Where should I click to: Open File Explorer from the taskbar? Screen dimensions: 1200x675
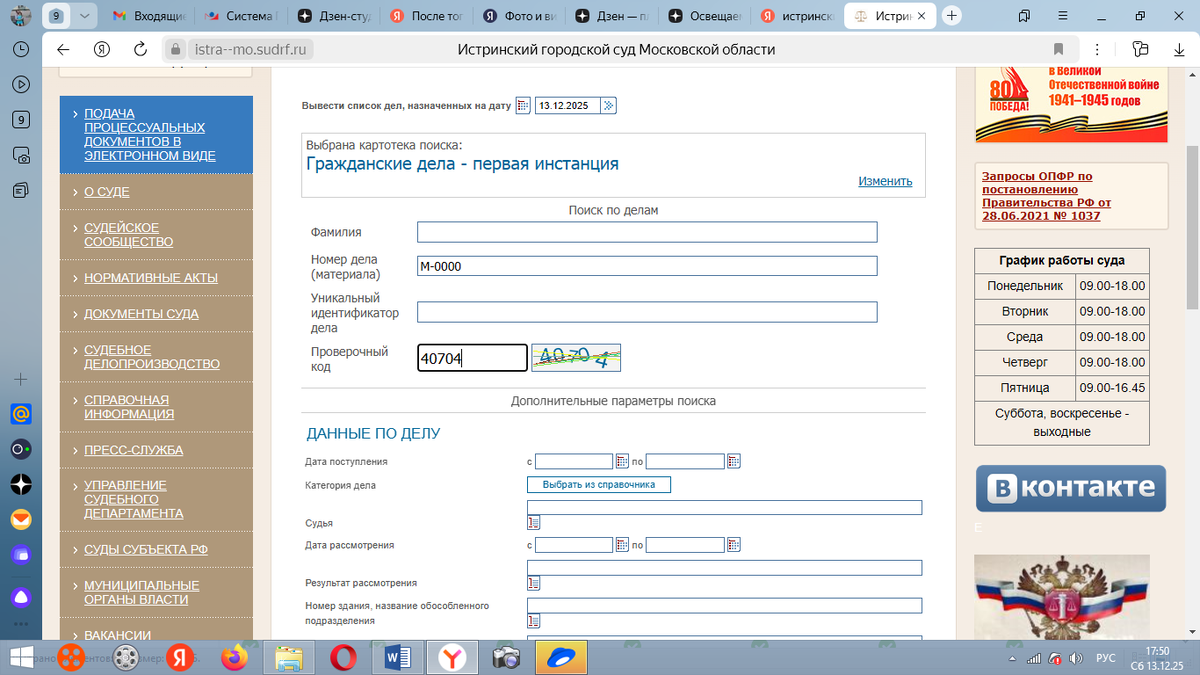tap(289, 657)
